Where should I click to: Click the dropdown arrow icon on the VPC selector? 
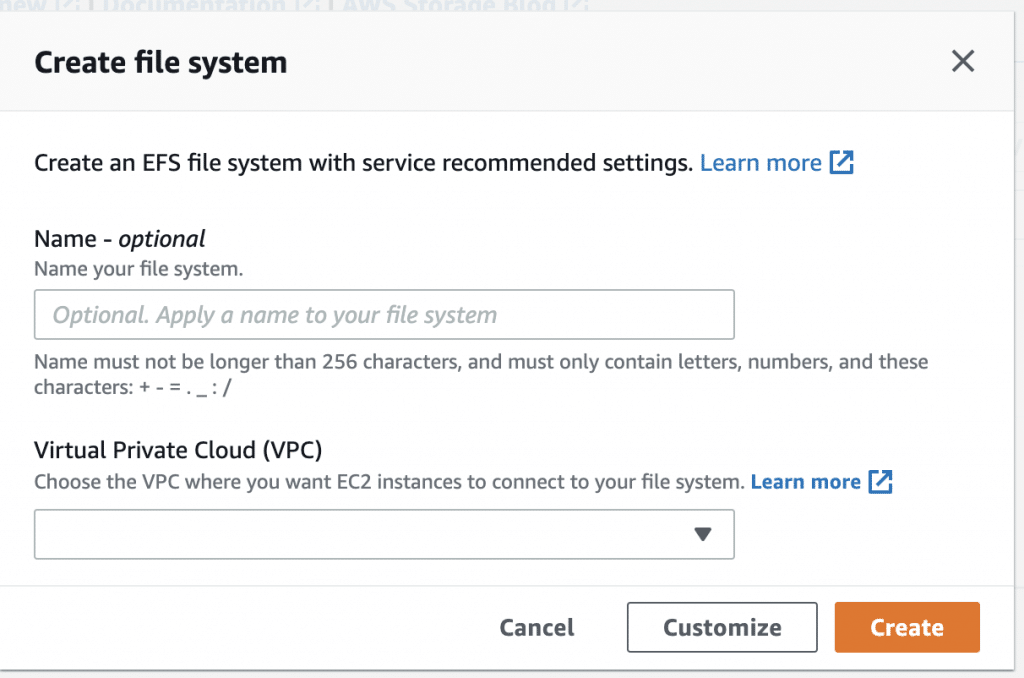(x=703, y=534)
